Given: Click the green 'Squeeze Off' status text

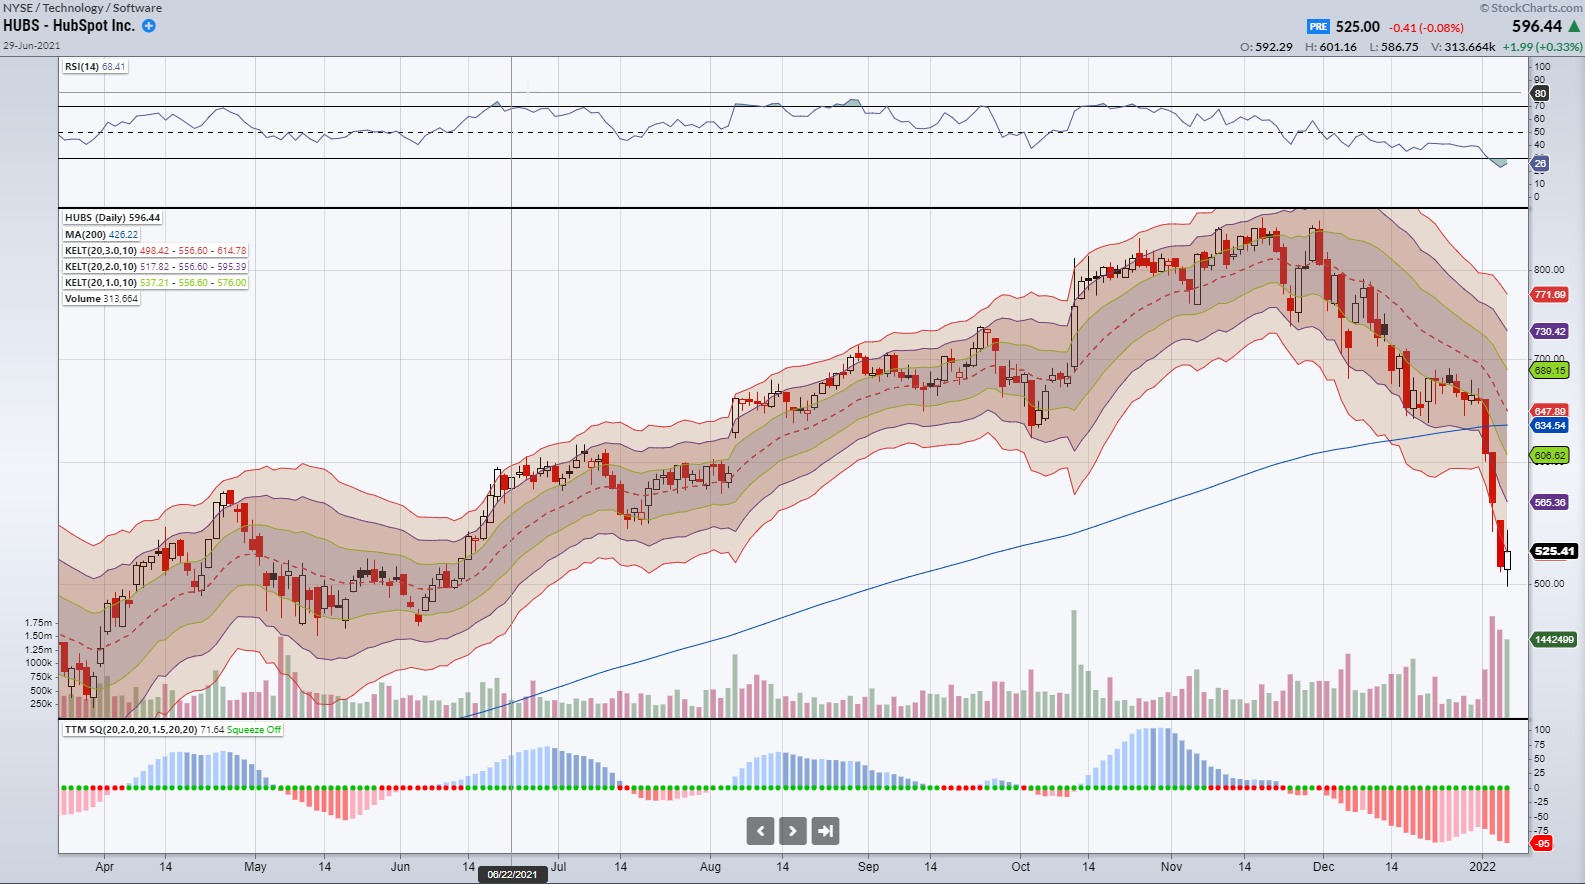Looking at the screenshot, I should [x=254, y=730].
